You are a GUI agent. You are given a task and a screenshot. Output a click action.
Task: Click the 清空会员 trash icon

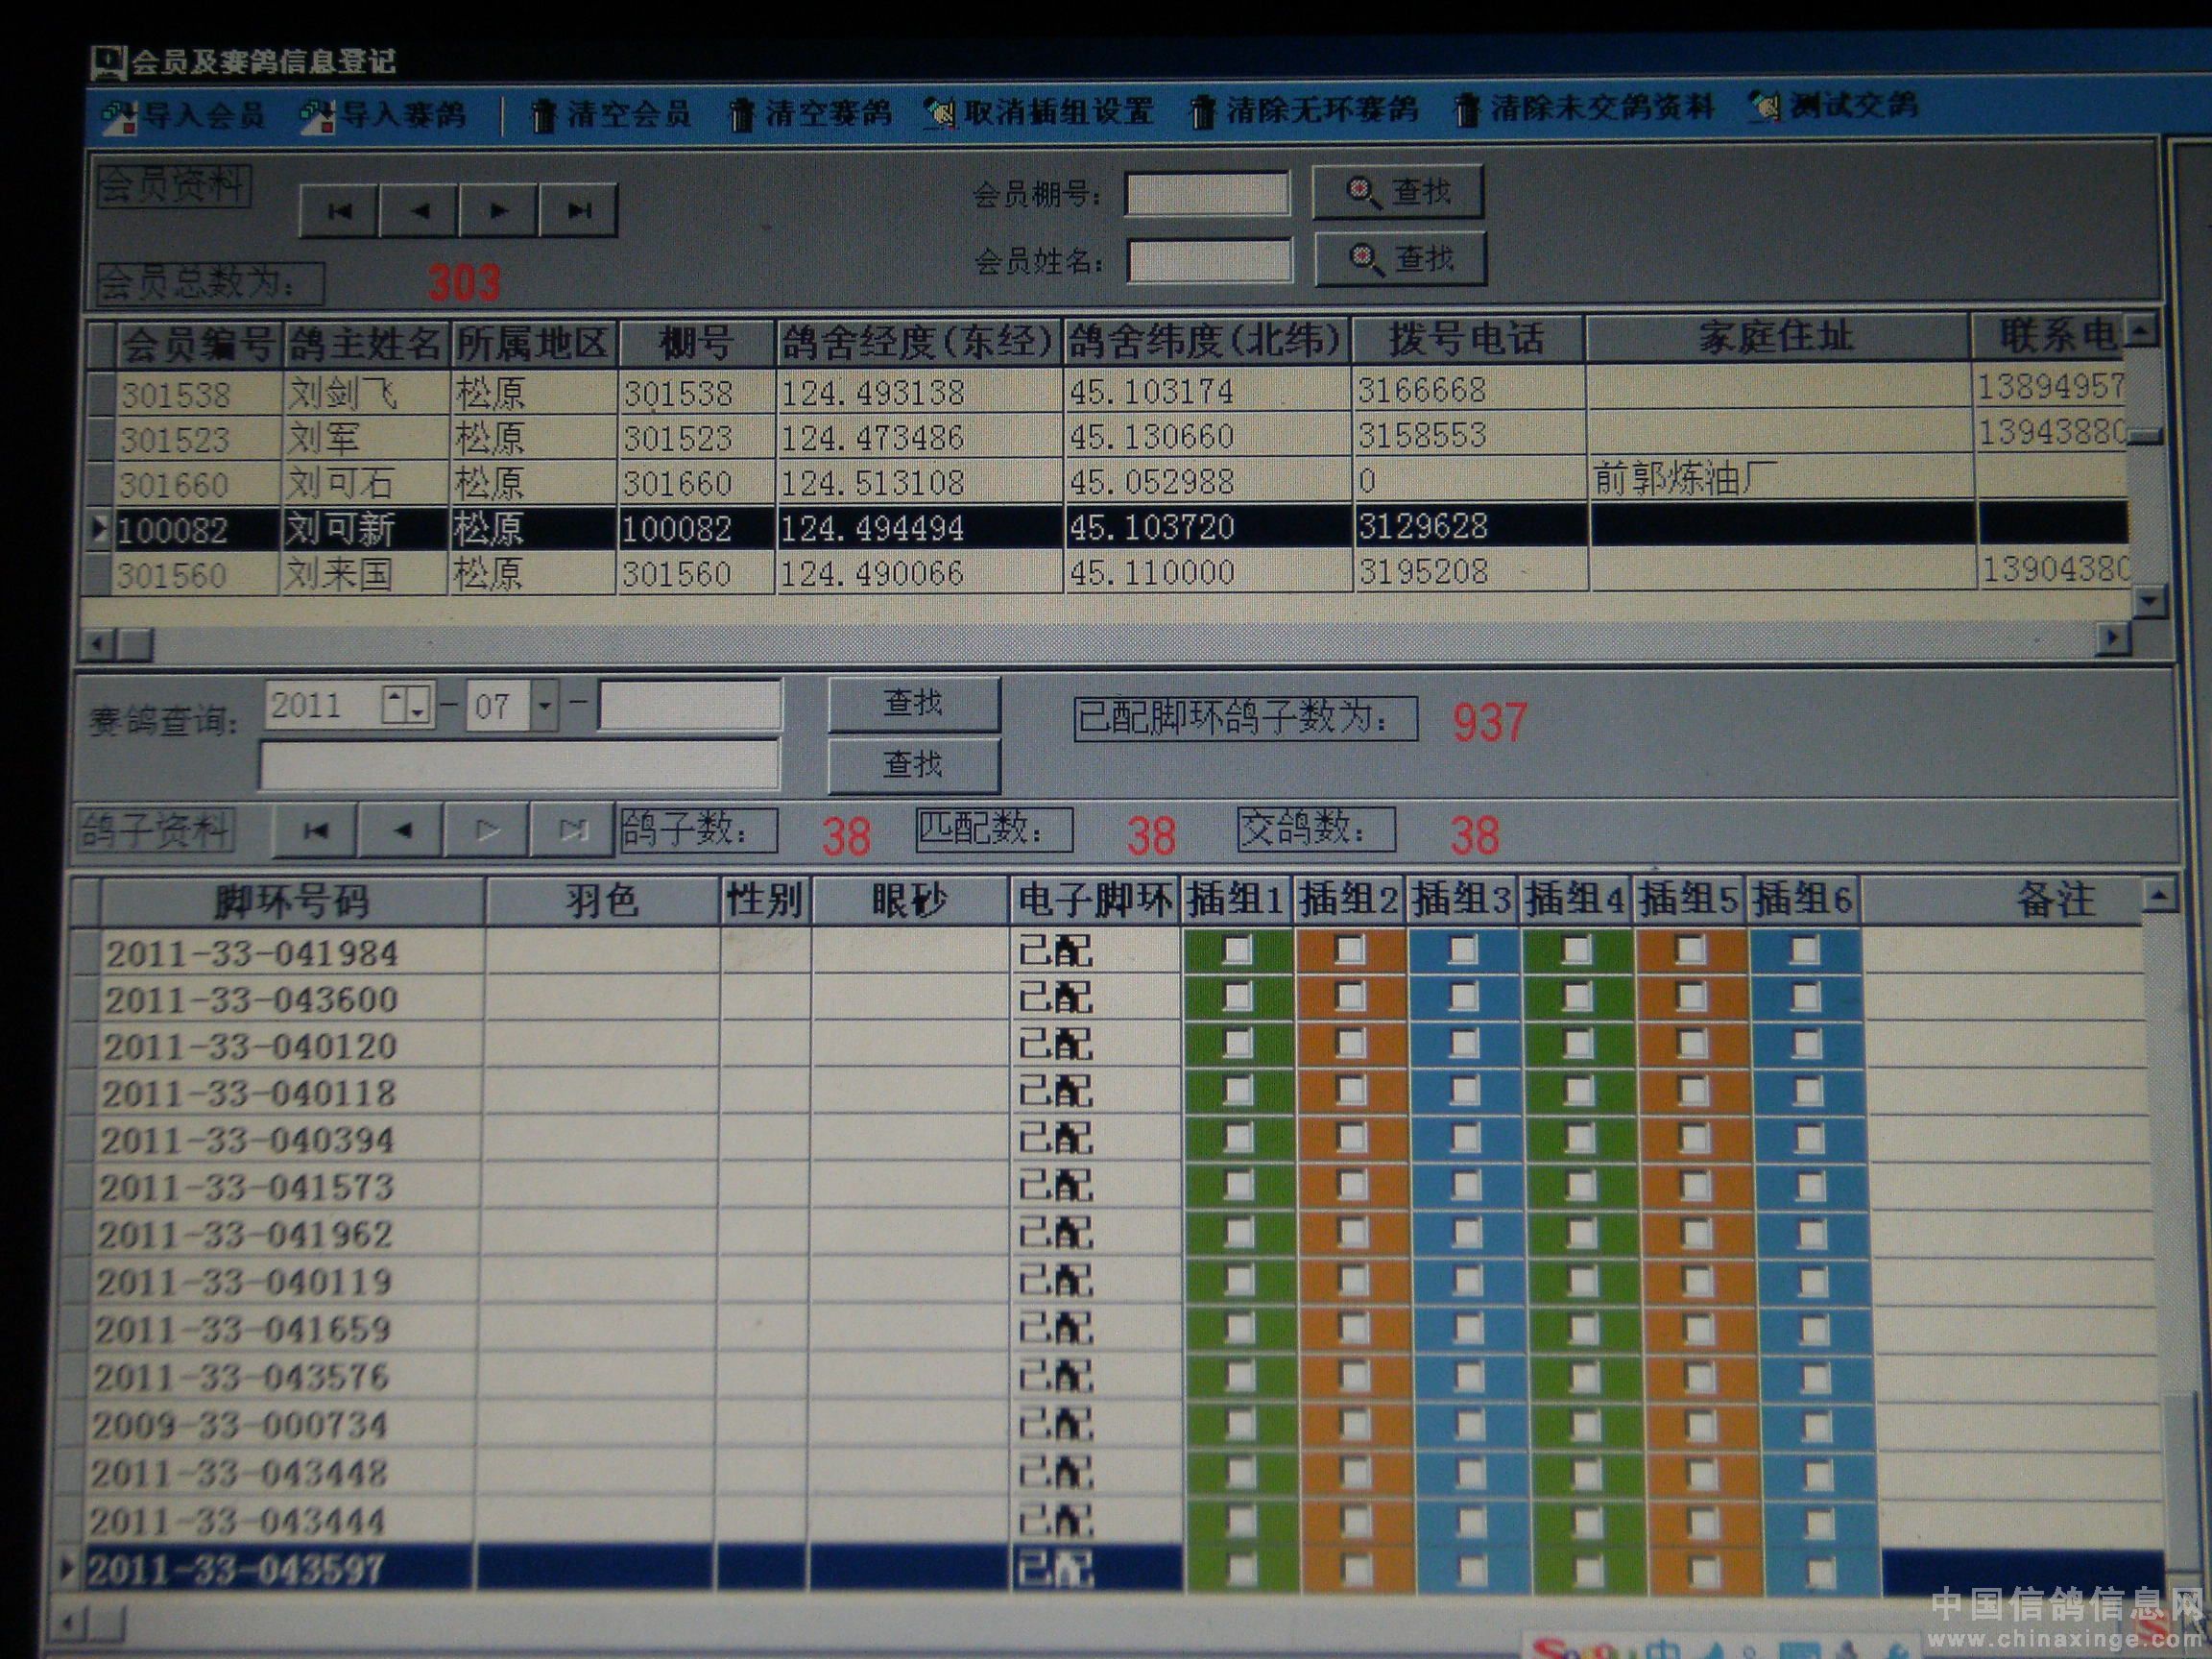543,116
